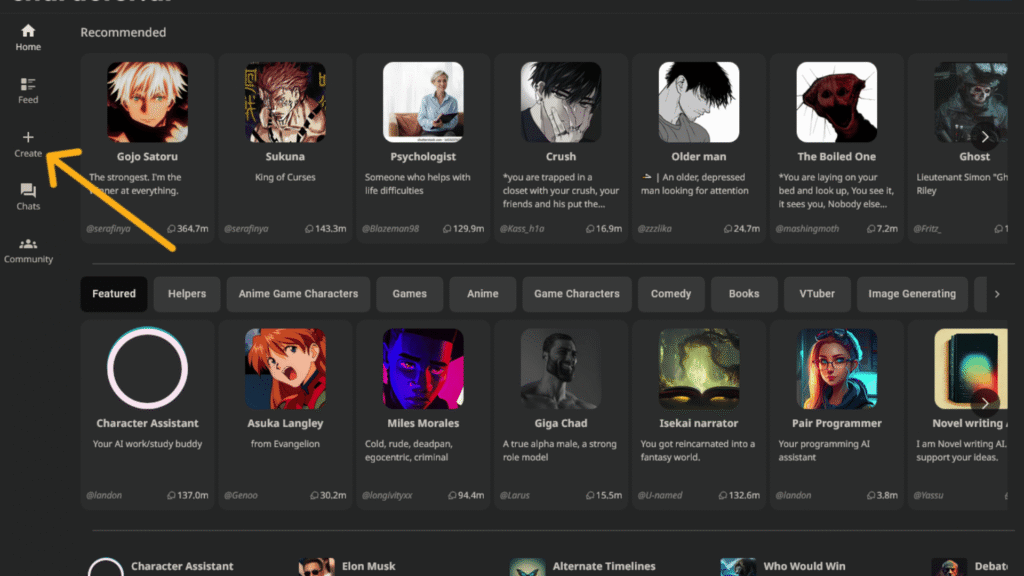This screenshot has width=1024, height=576.
Task: Click creator handle @Larus
Action: pos(515,495)
